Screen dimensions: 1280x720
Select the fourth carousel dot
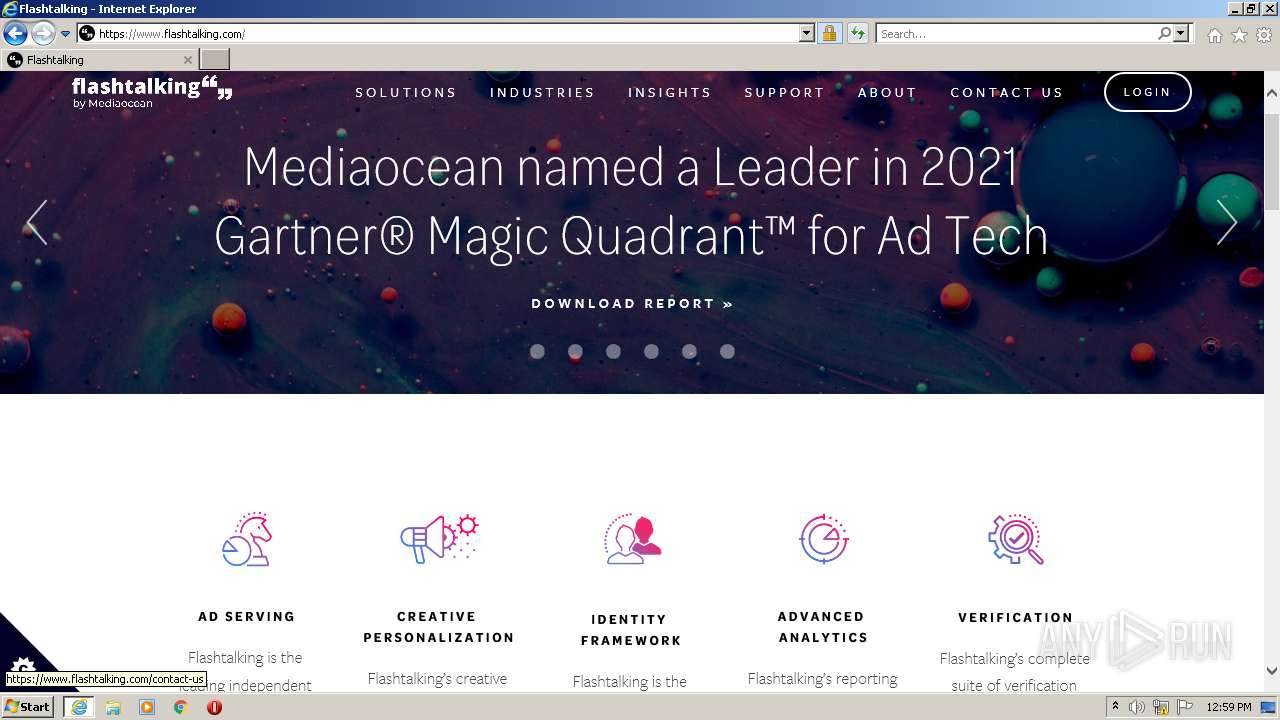(x=651, y=351)
